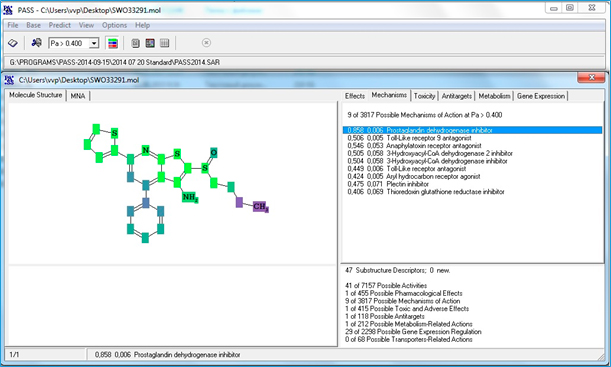Click status bar '1/1' molecule counter
Screen dimensions: 611x367
[x=14, y=355]
